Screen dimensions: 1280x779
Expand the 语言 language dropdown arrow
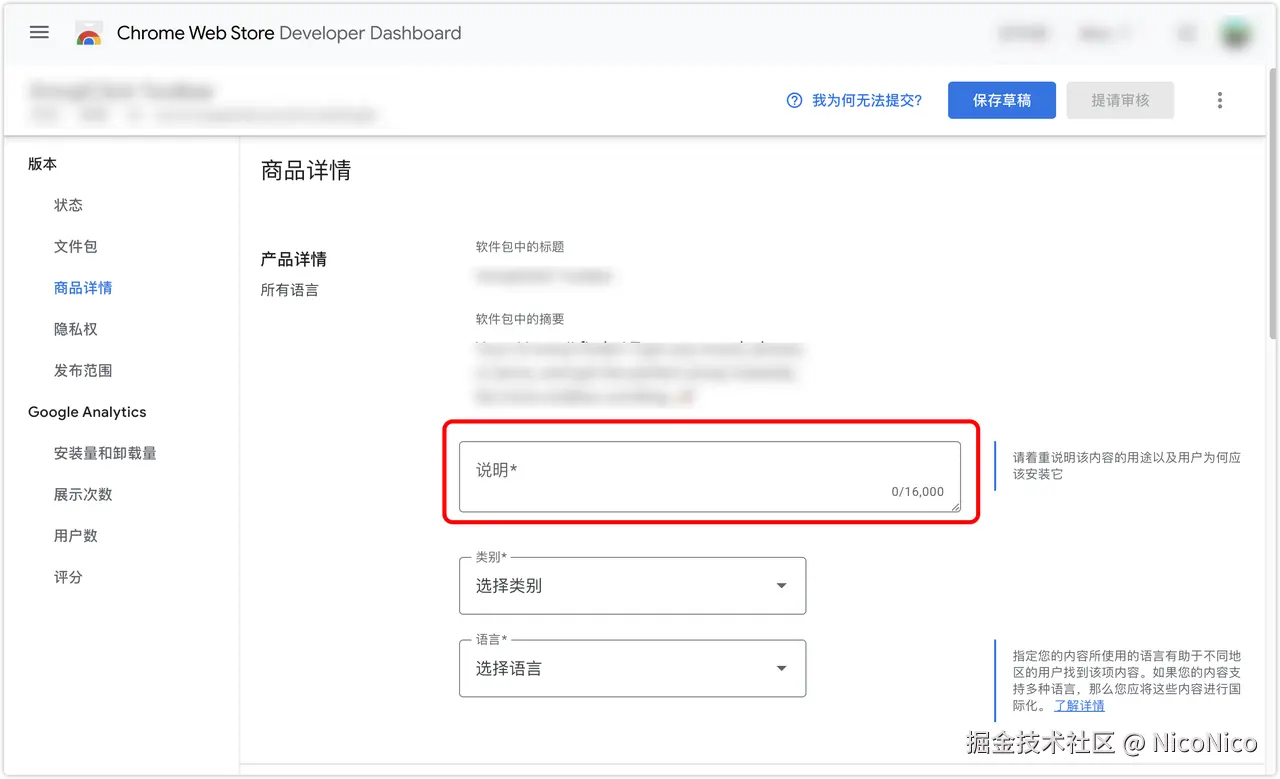pos(781,668)
